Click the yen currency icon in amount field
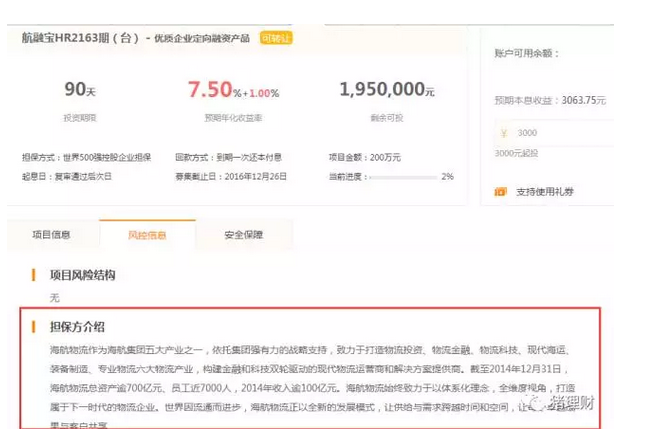 pos(503,133)
